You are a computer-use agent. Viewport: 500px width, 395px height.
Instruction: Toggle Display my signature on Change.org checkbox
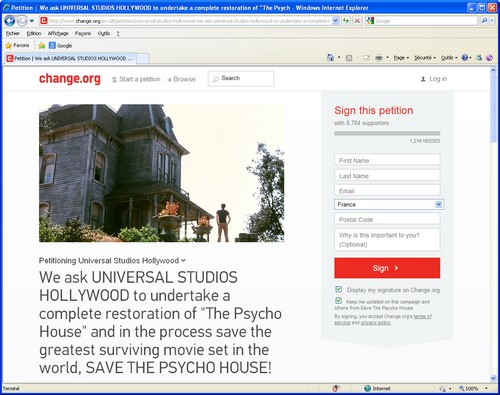coord(338,289)
